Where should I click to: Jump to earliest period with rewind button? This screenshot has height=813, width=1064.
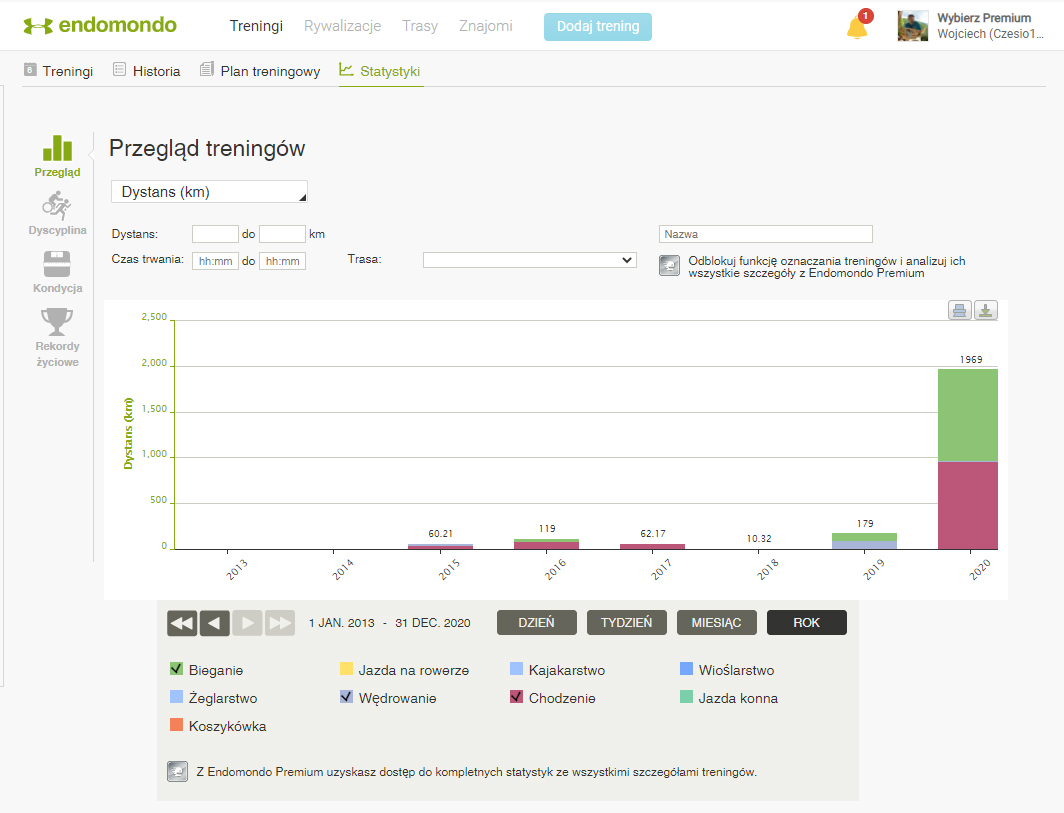tap(182, 623)
